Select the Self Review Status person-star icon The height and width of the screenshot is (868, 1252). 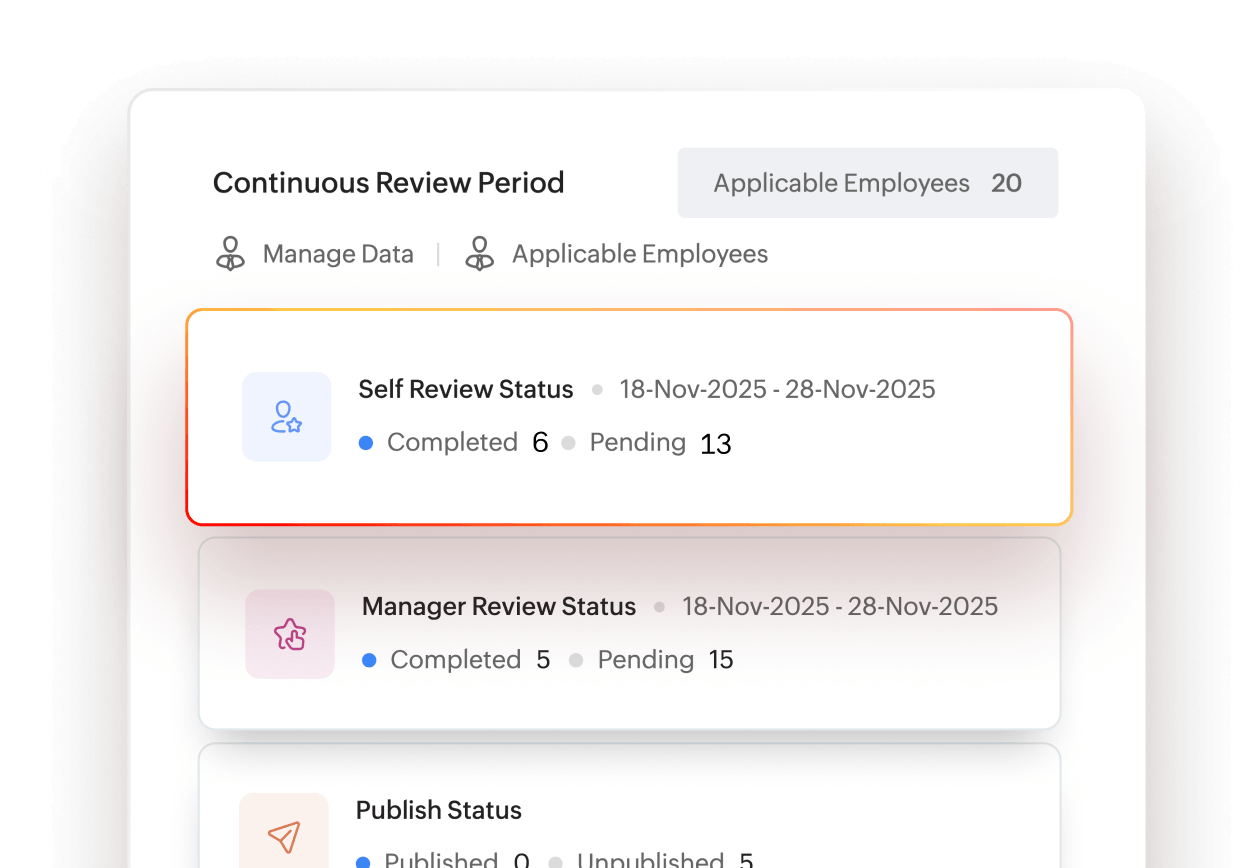coord(287,417)
